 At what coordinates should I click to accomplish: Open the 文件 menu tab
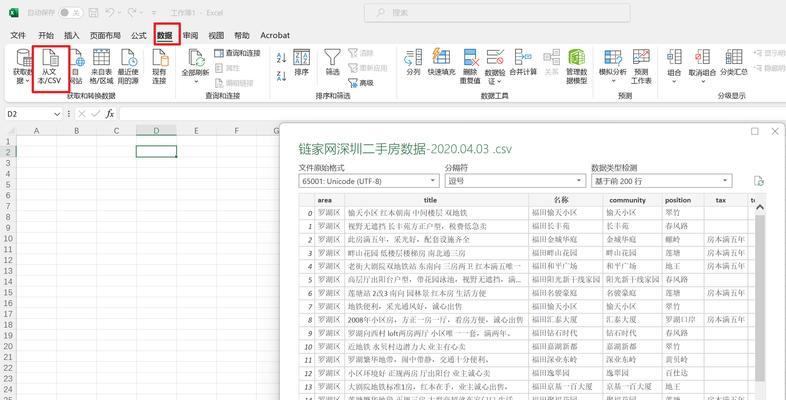click(18, 36)
